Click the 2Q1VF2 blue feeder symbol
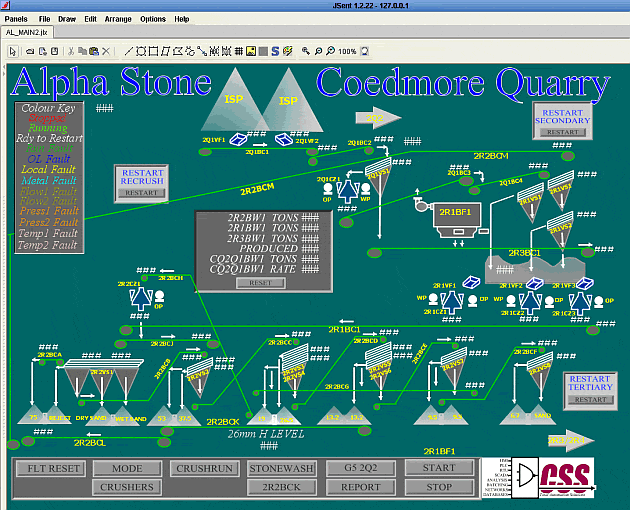This screenshot has width=630, height=510. [284, 139]
